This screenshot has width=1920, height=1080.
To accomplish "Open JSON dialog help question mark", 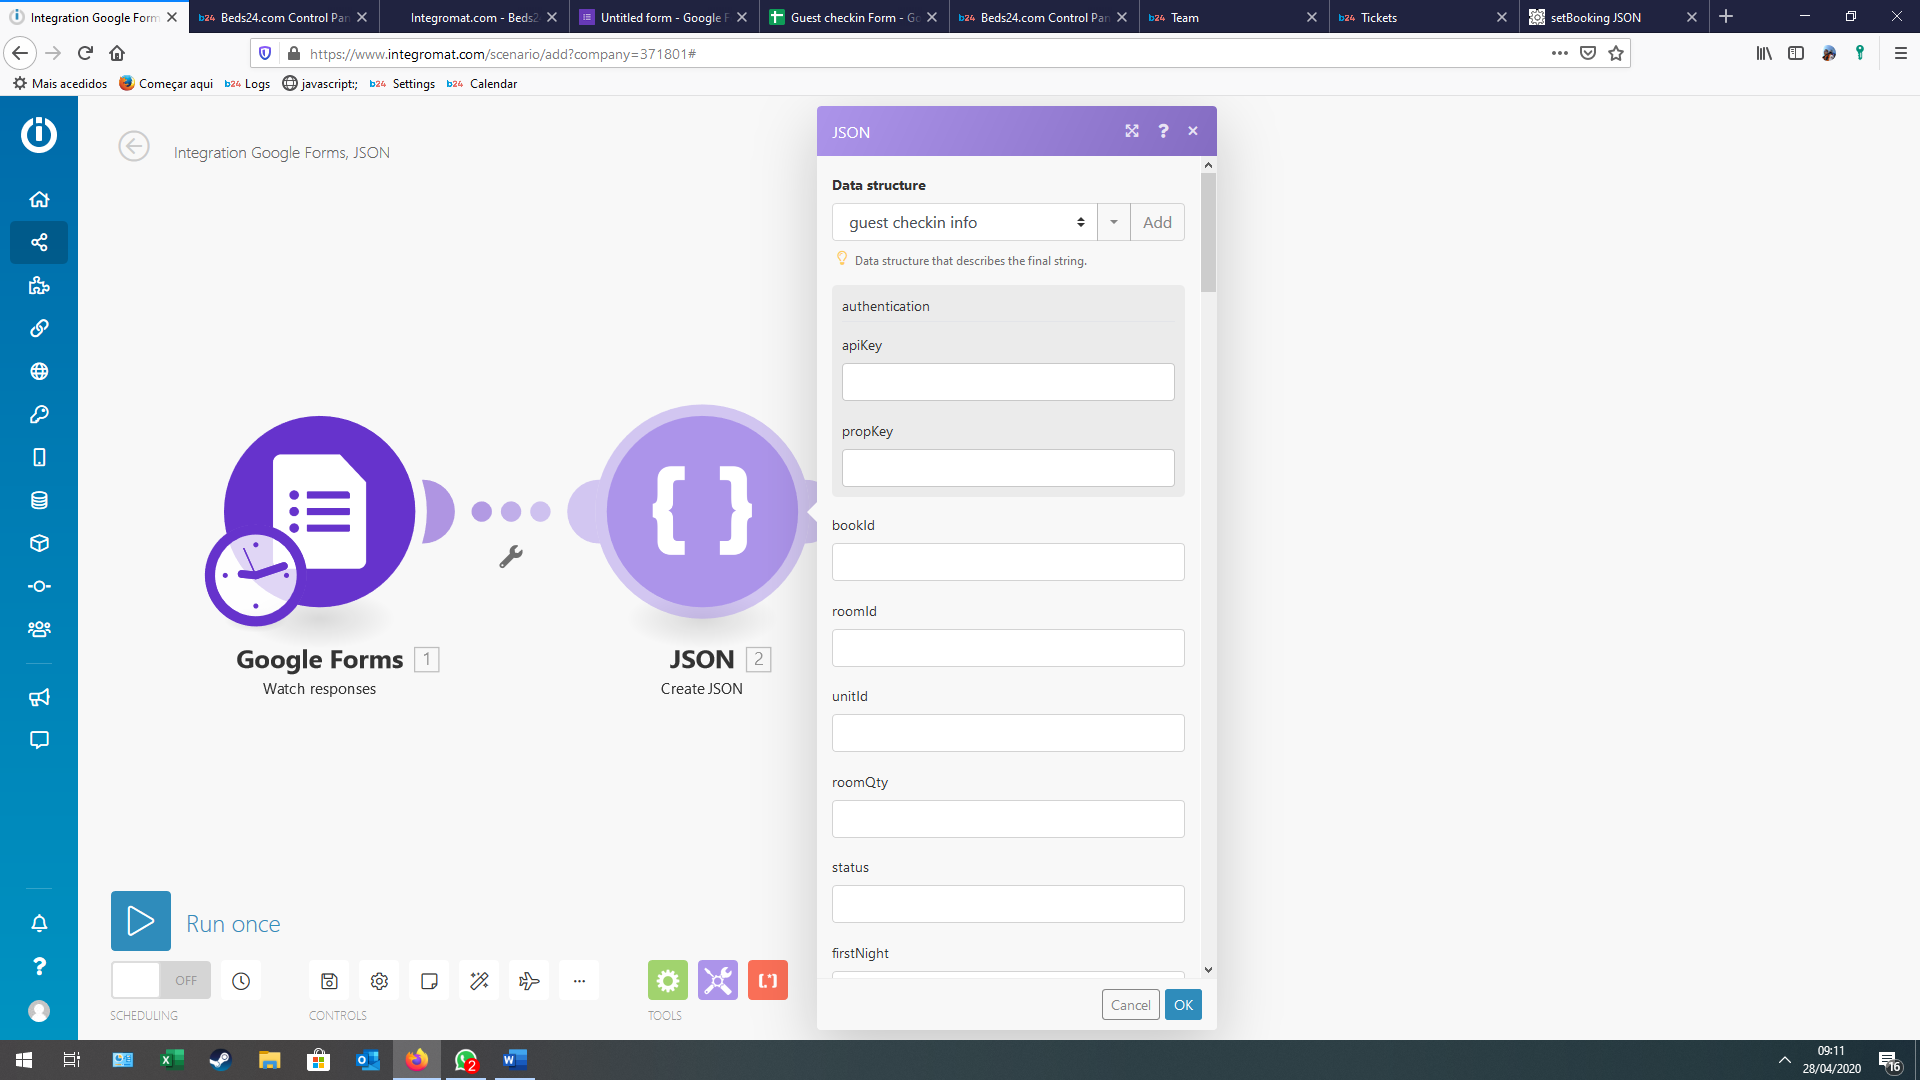I will (1163, 131).
